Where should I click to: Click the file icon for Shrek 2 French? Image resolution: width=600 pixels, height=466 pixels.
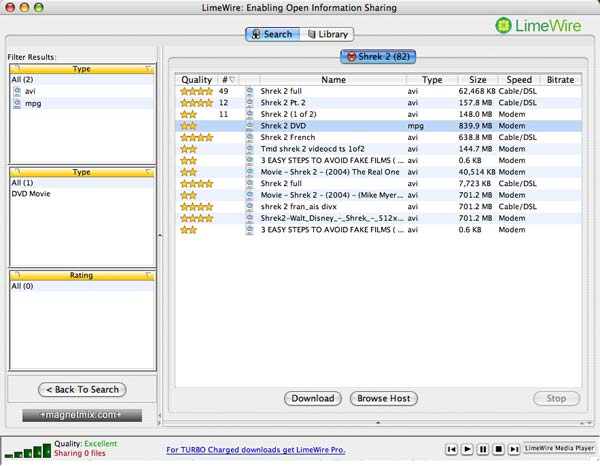coord(249,137)
